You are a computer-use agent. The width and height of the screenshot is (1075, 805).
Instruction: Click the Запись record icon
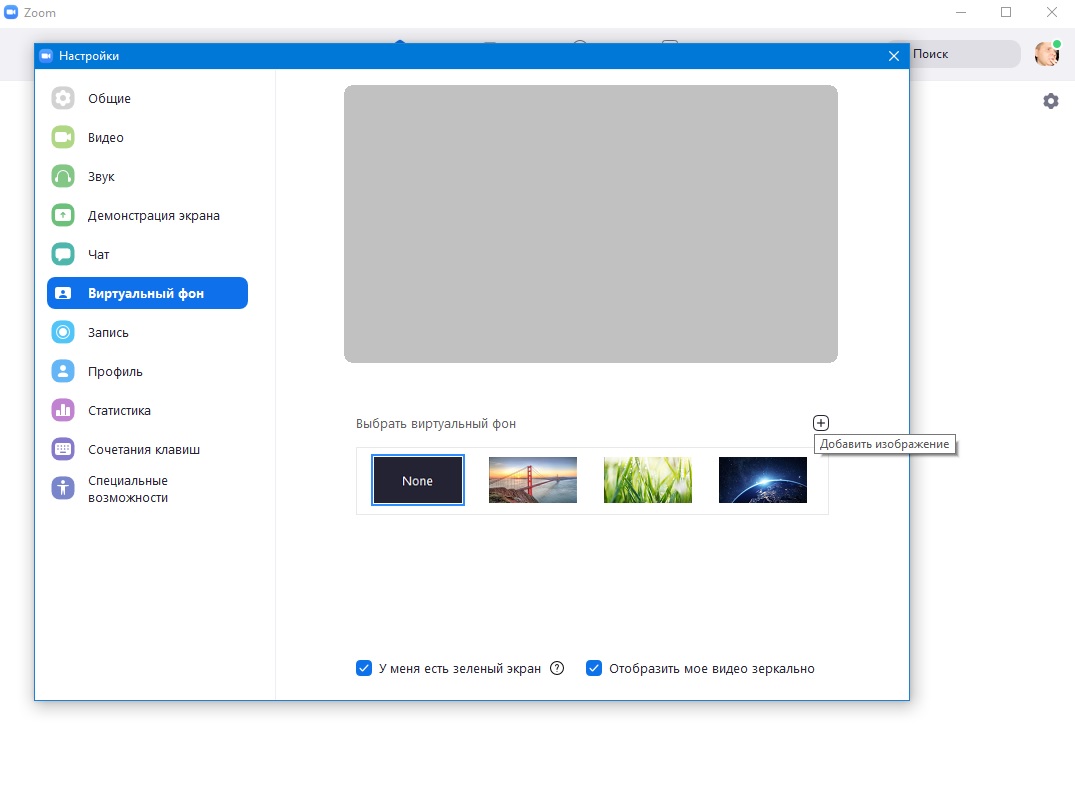(63, 332)
